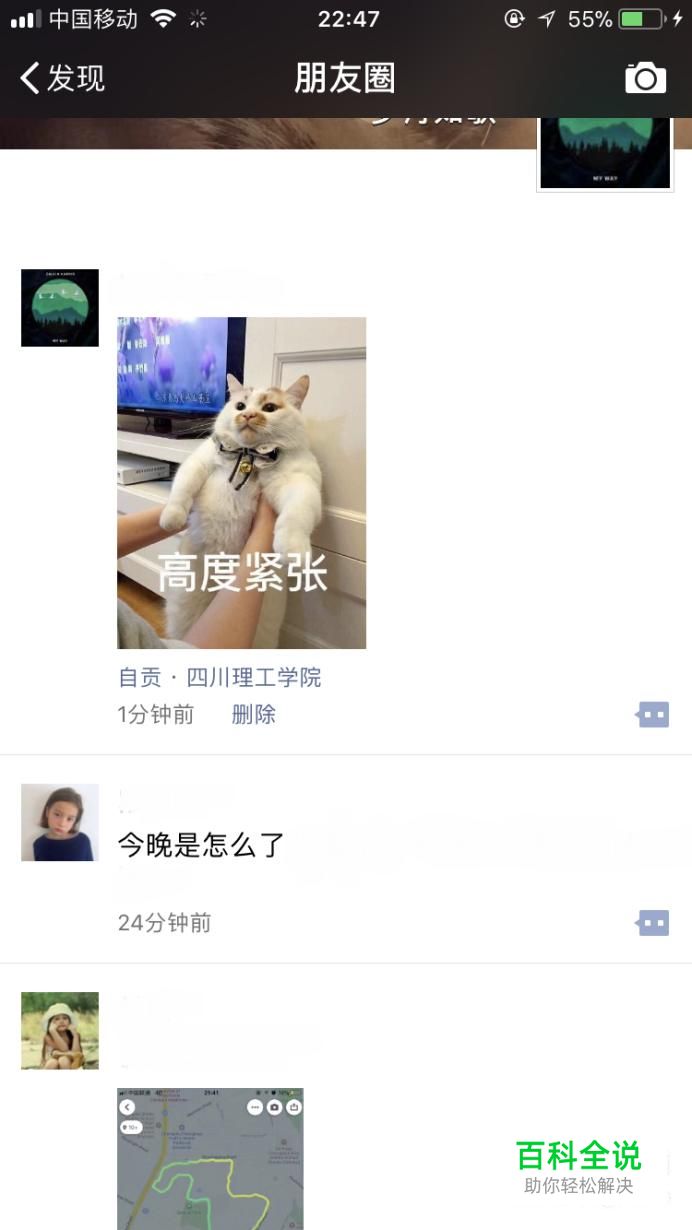Tap the post text 今晚是怎么了
The height and width of the screenshot is (1230, 692).
[202, 845]
